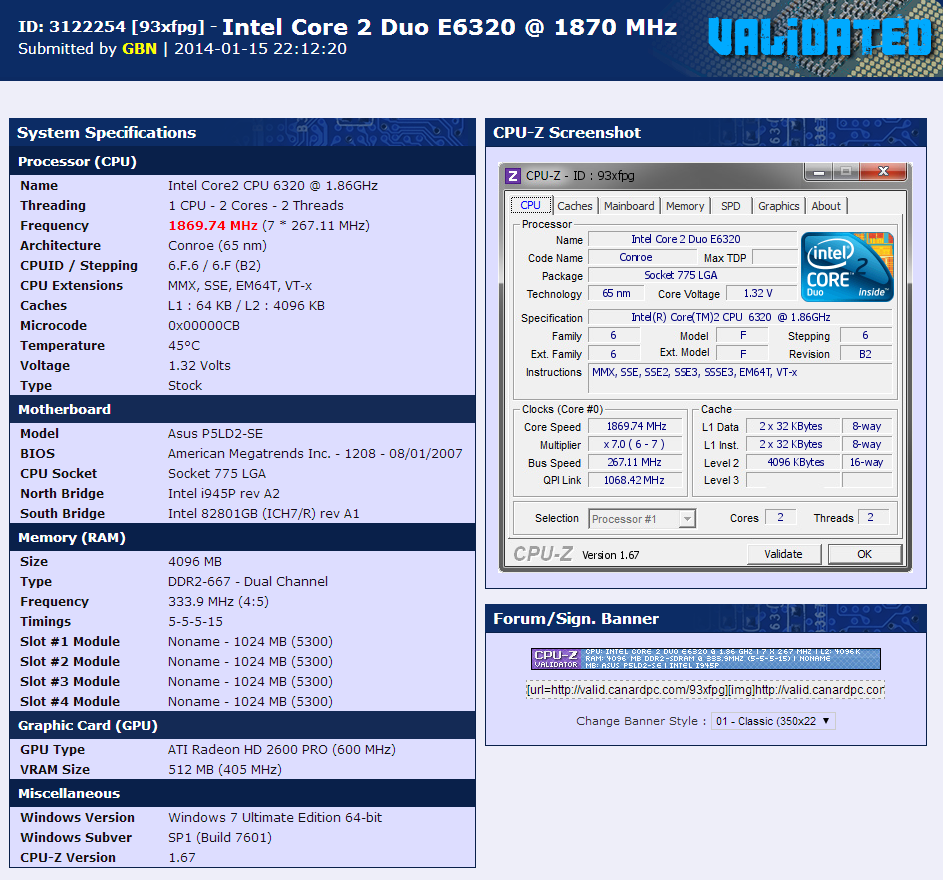The height and width of the screenshot is (880, 943).
Task: Click the red 1869.74 MHz frequency text
Action: pos(213,226)
